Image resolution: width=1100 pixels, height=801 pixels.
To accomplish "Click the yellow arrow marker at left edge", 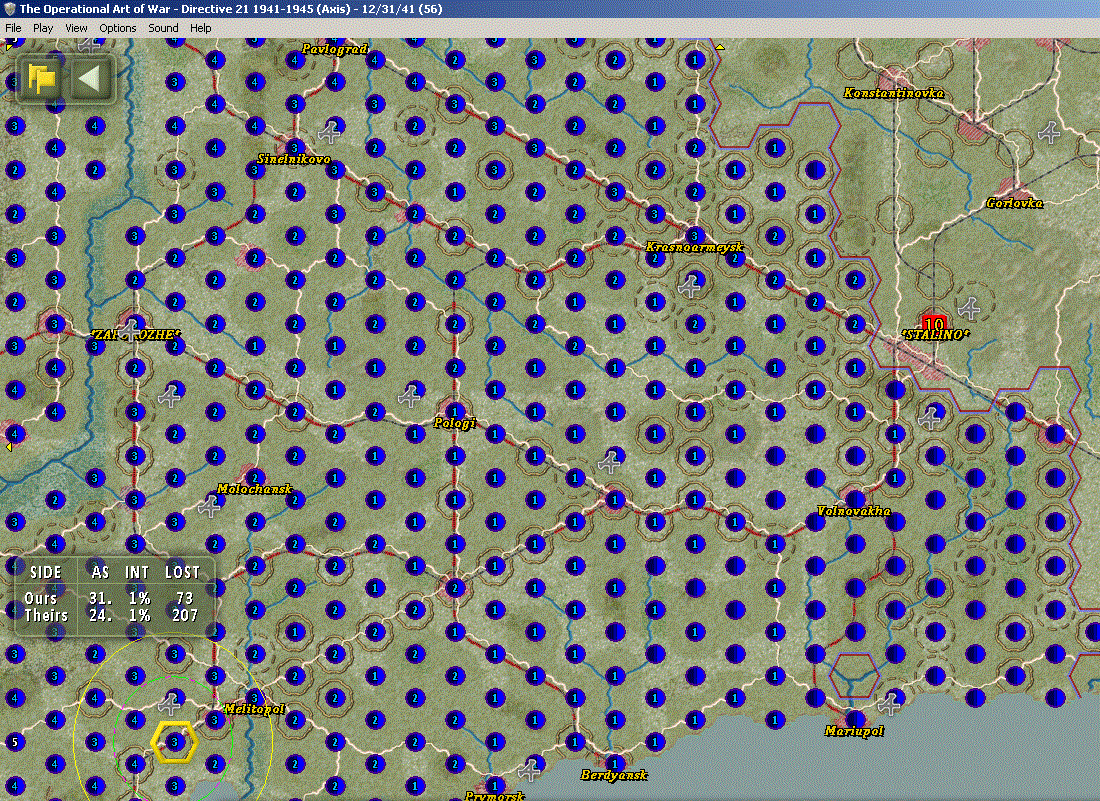I will 8,447.
